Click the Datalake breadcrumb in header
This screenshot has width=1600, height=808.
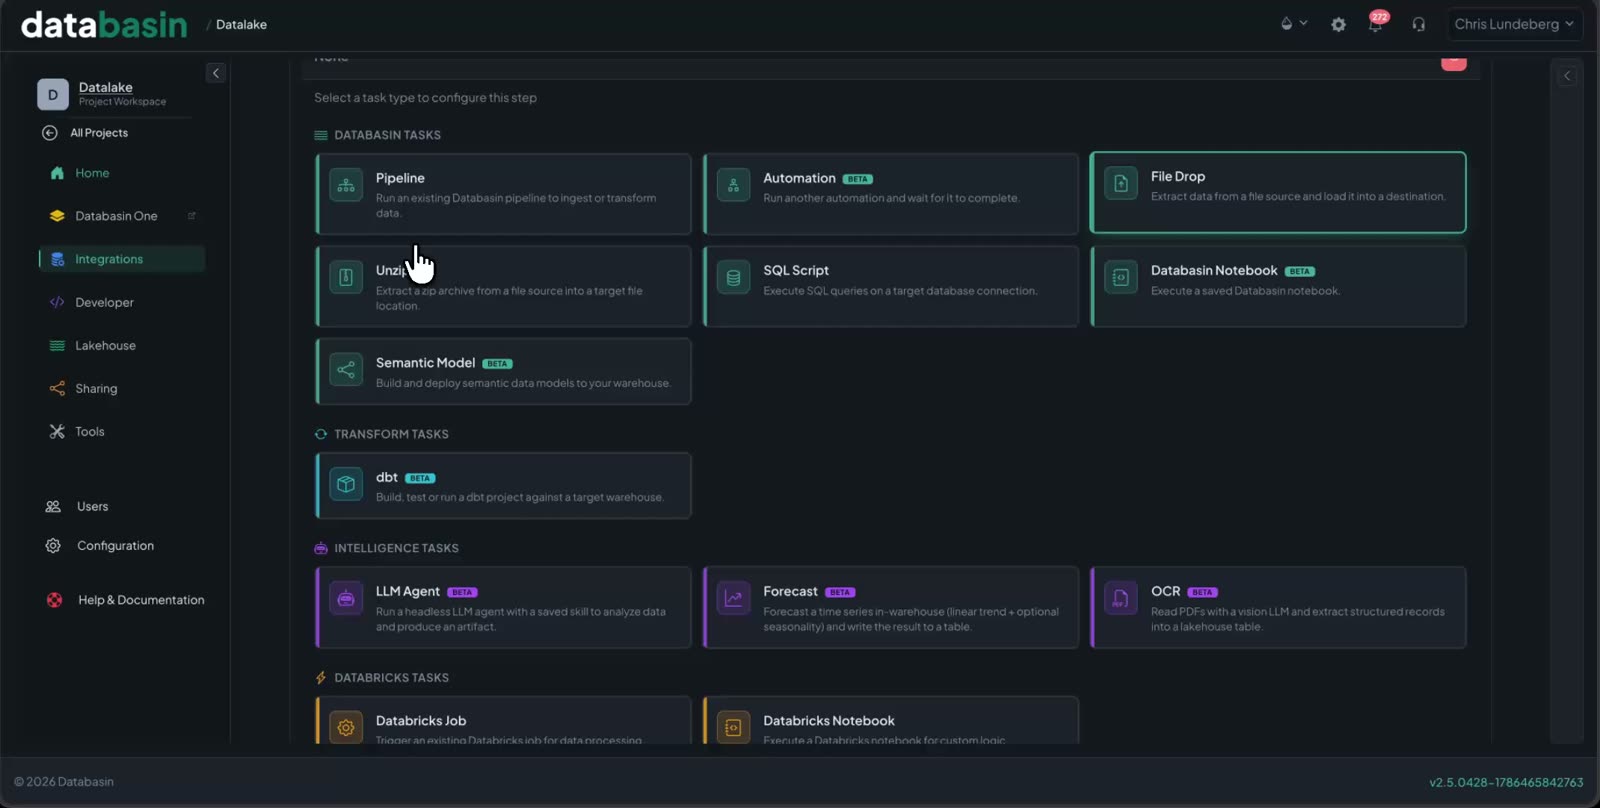241,24
